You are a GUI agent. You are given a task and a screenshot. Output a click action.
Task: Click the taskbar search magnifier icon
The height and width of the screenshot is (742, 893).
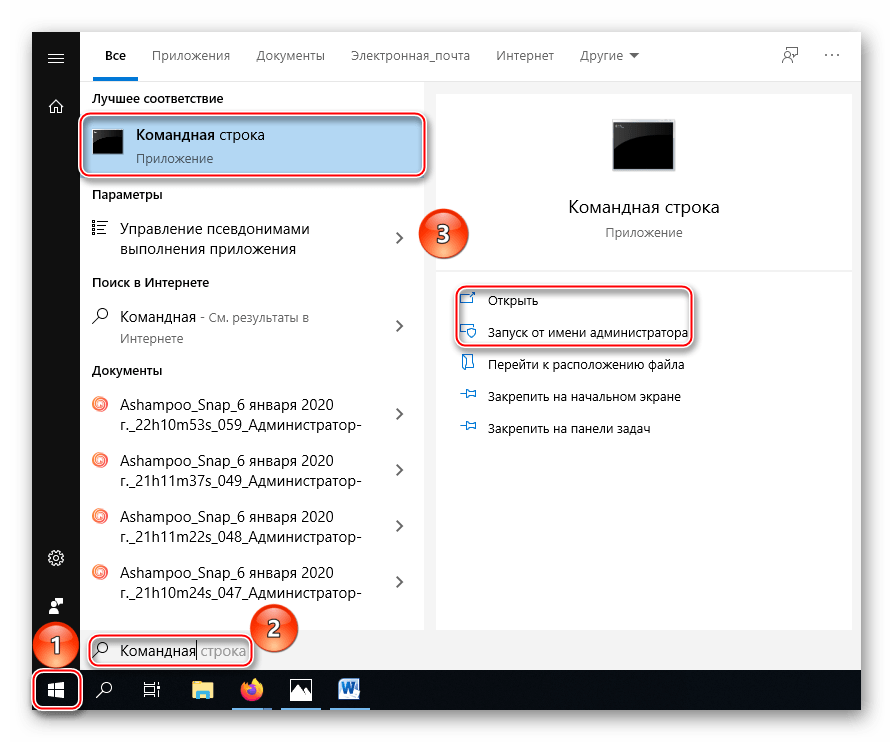pos(104,690)
